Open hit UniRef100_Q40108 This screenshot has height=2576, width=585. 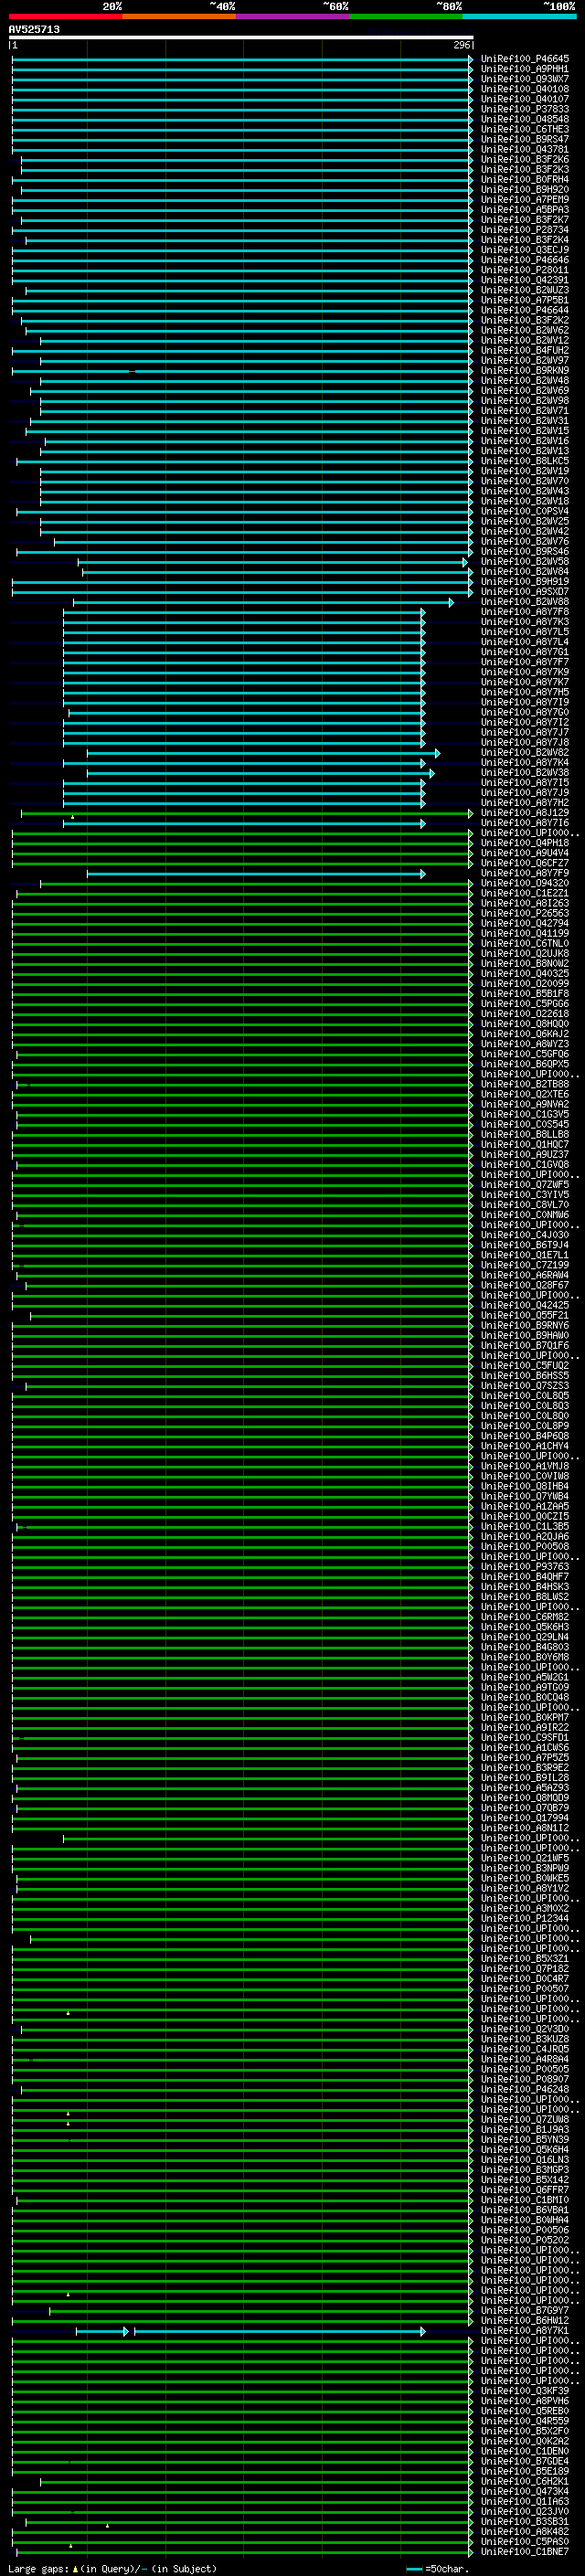click(525, 89)
